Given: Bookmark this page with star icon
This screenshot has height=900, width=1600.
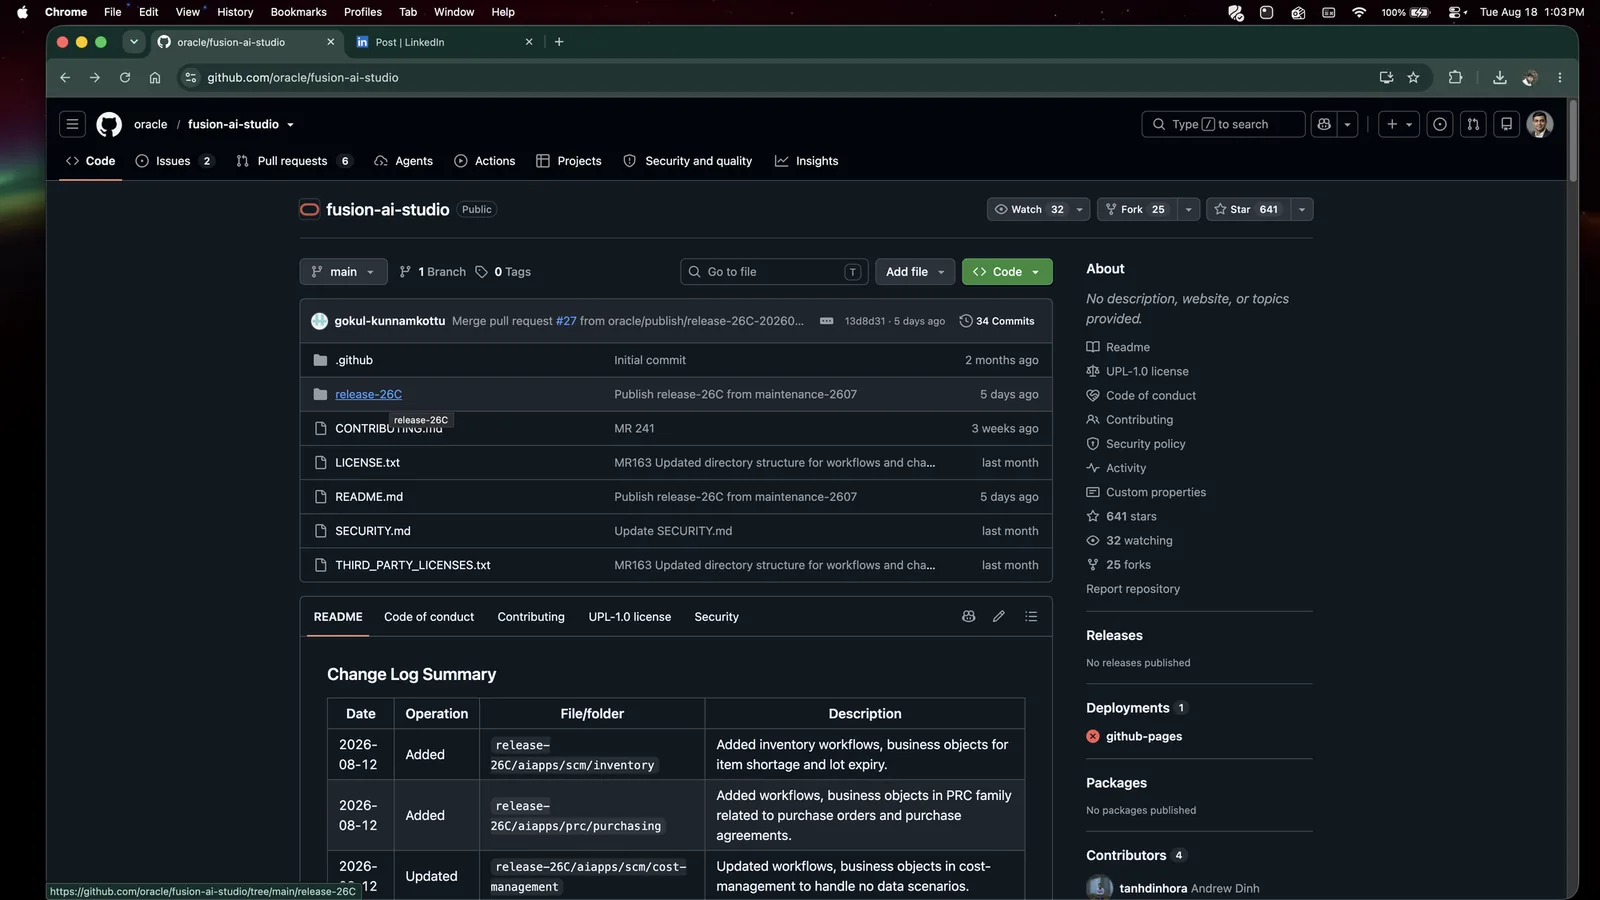Looking at the screenshot, I should click(1413, 77).
